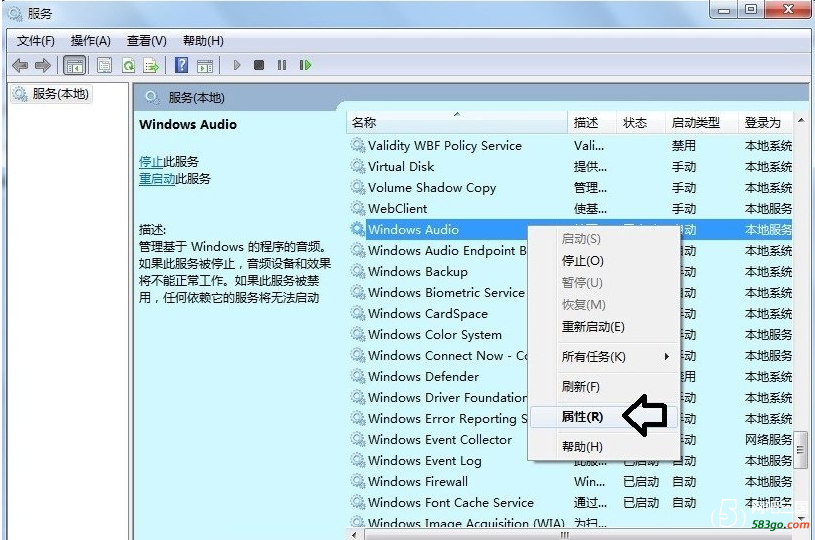Select the Windows Error Reporting Service row
Image resolution: width=815 pixels, height=540 pixels.
click(438, 418)
